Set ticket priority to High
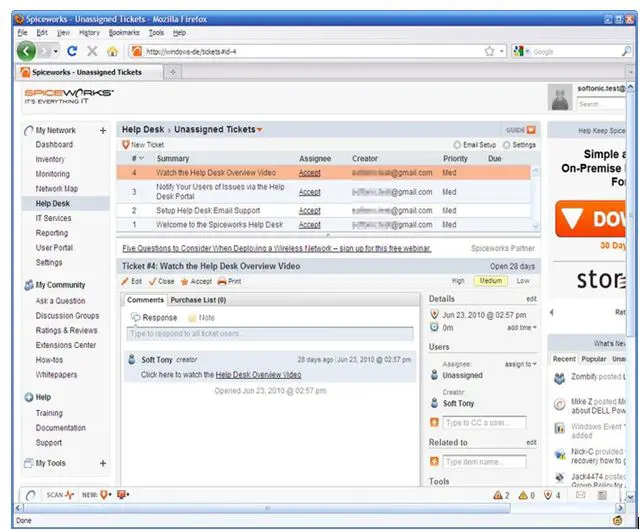 pyautogui.click(x=458, y=281)
